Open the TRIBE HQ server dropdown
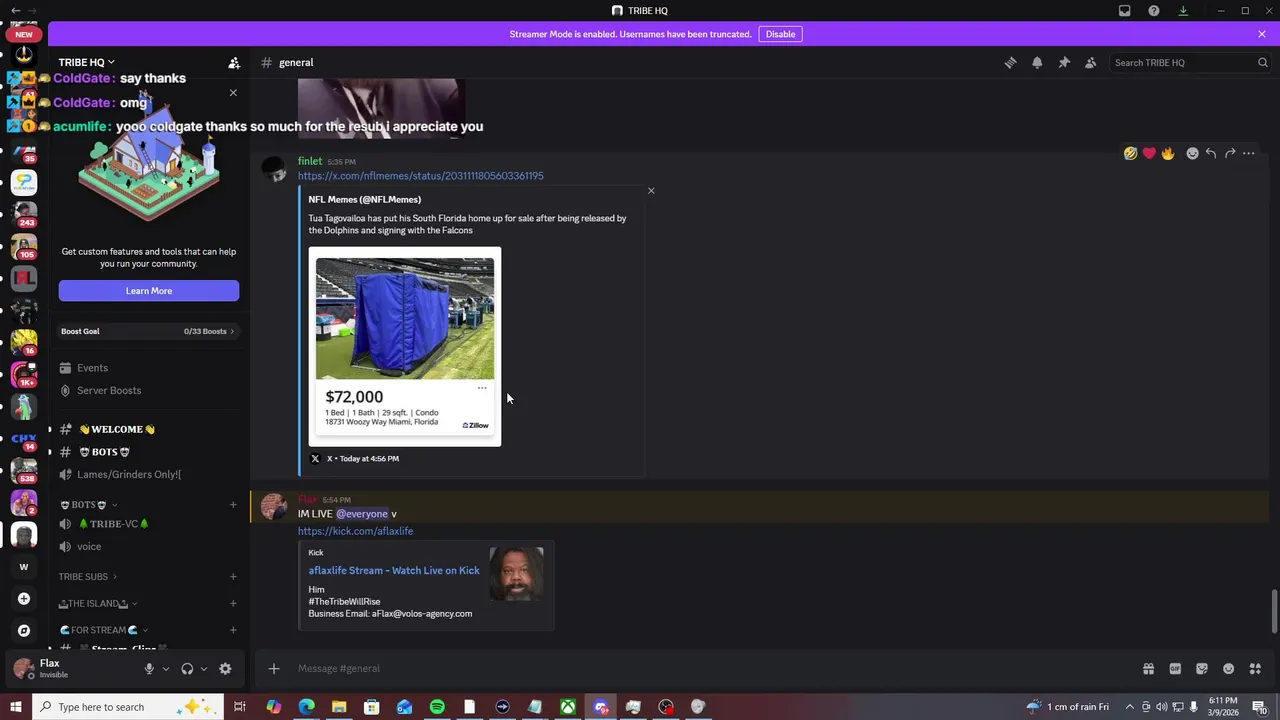 pos(86,62)
